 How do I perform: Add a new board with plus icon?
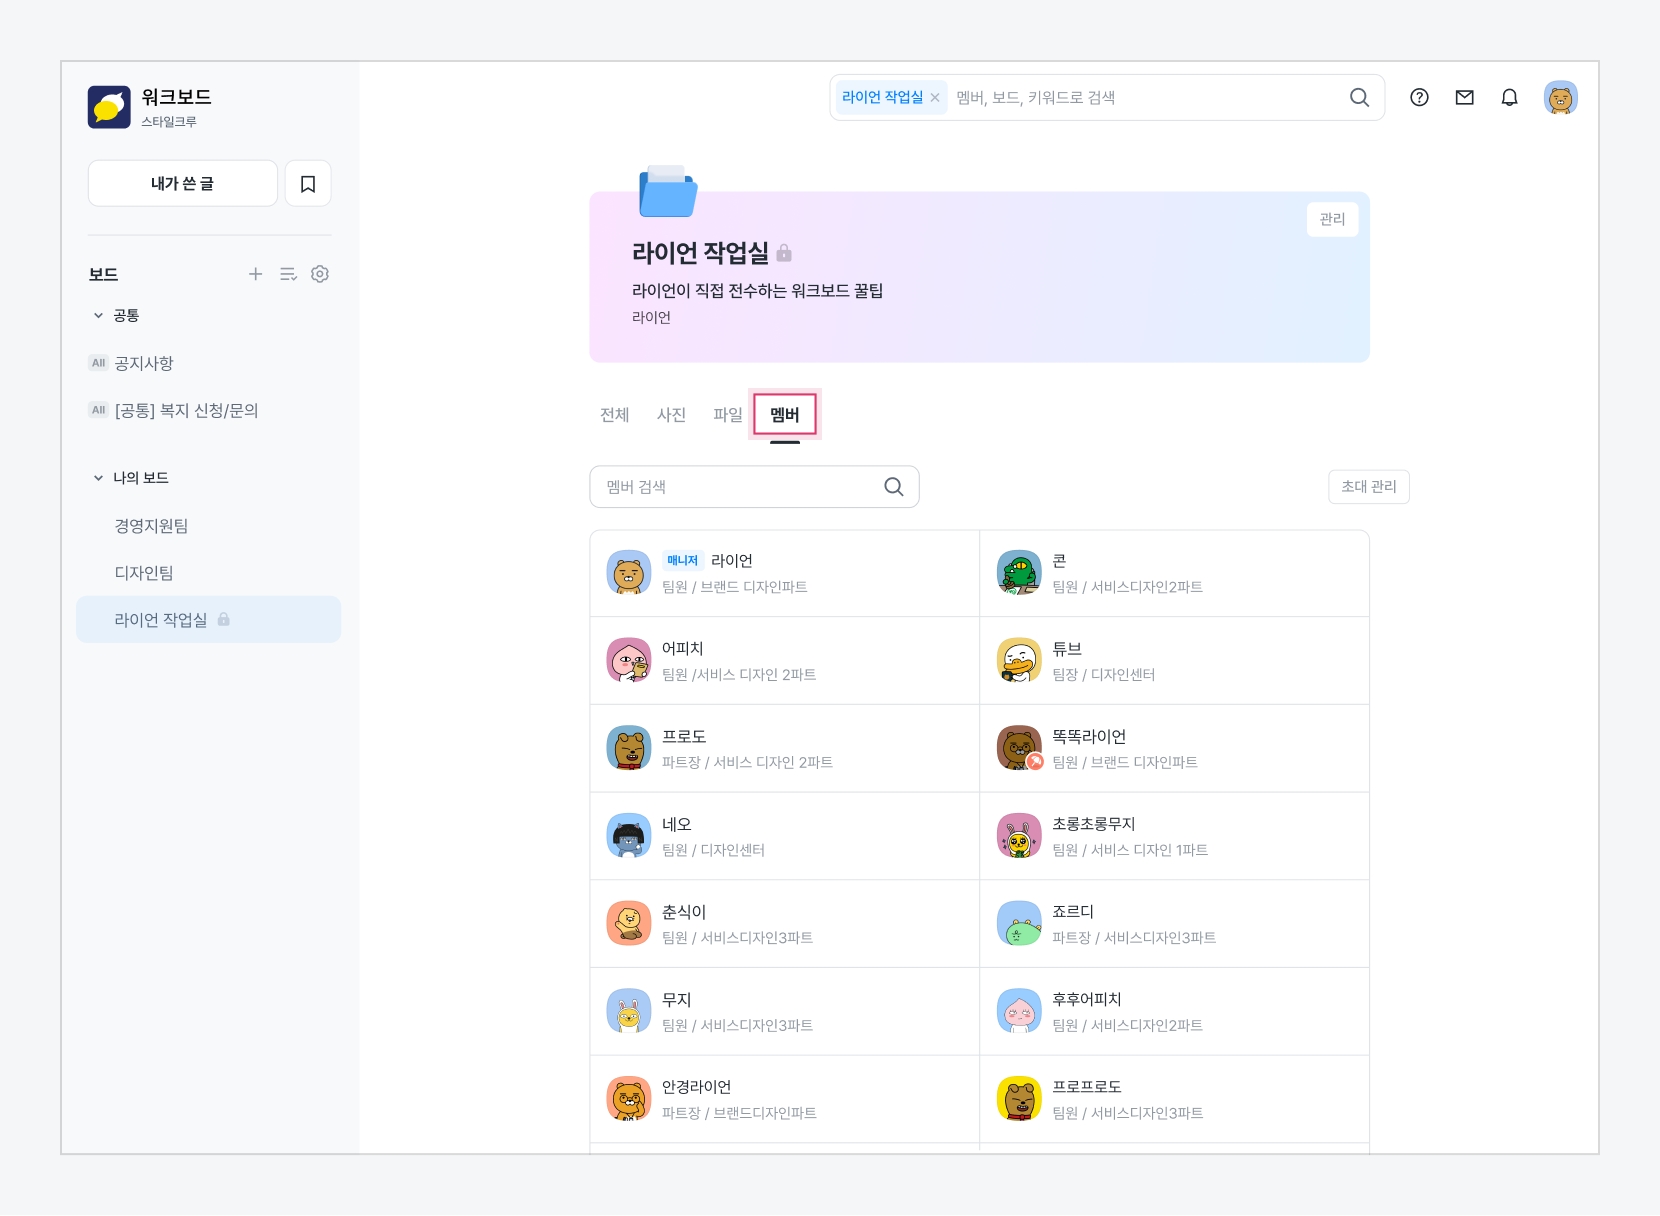(x=255, y=274)
